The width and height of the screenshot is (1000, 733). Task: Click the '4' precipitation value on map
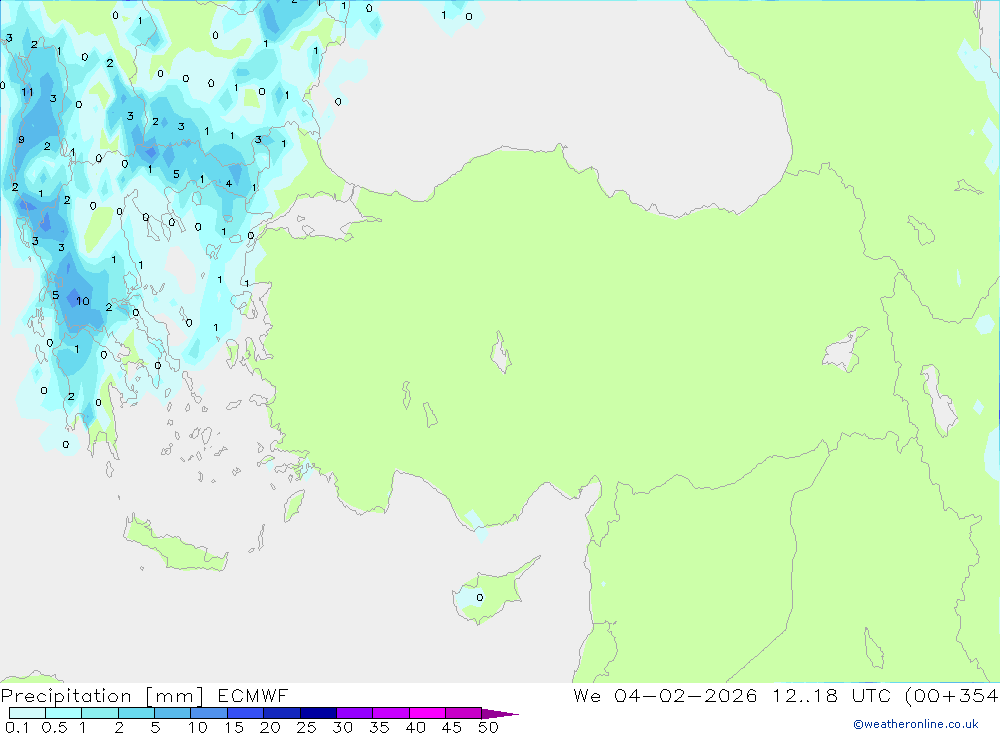tap(229, 184)
